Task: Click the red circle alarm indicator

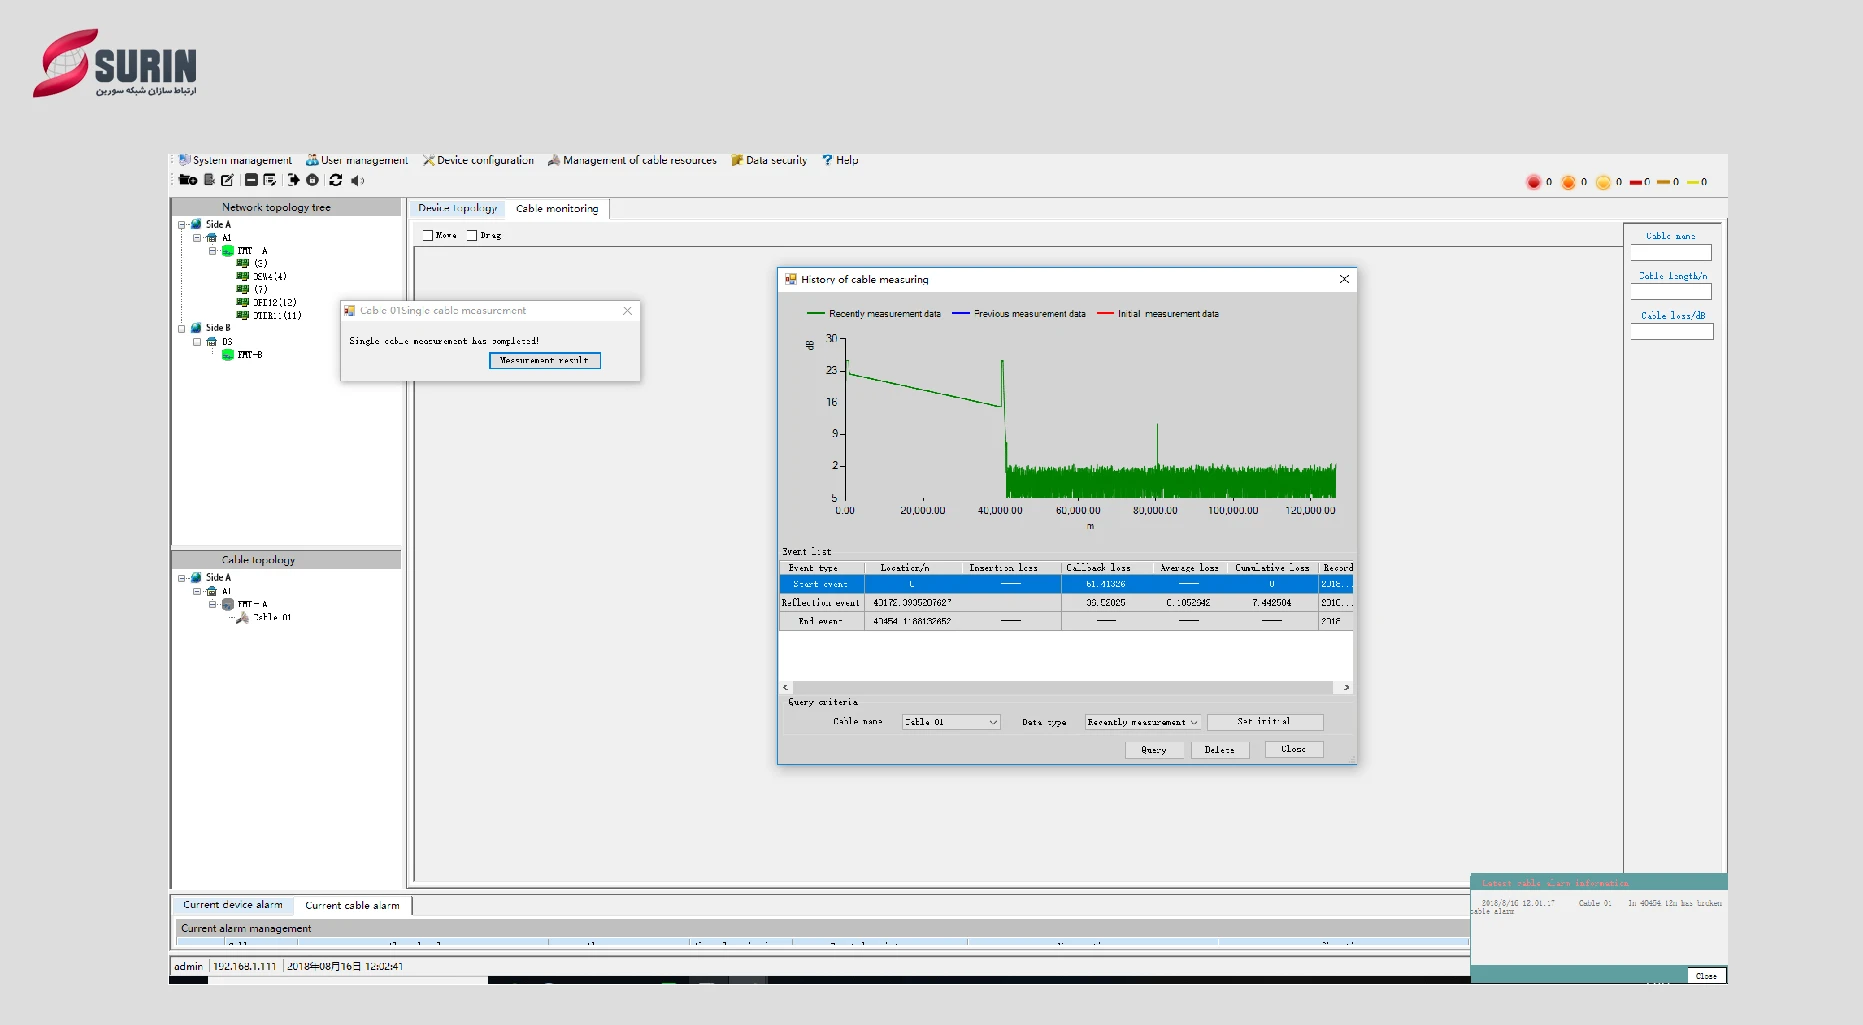Action: [1533, 182]
